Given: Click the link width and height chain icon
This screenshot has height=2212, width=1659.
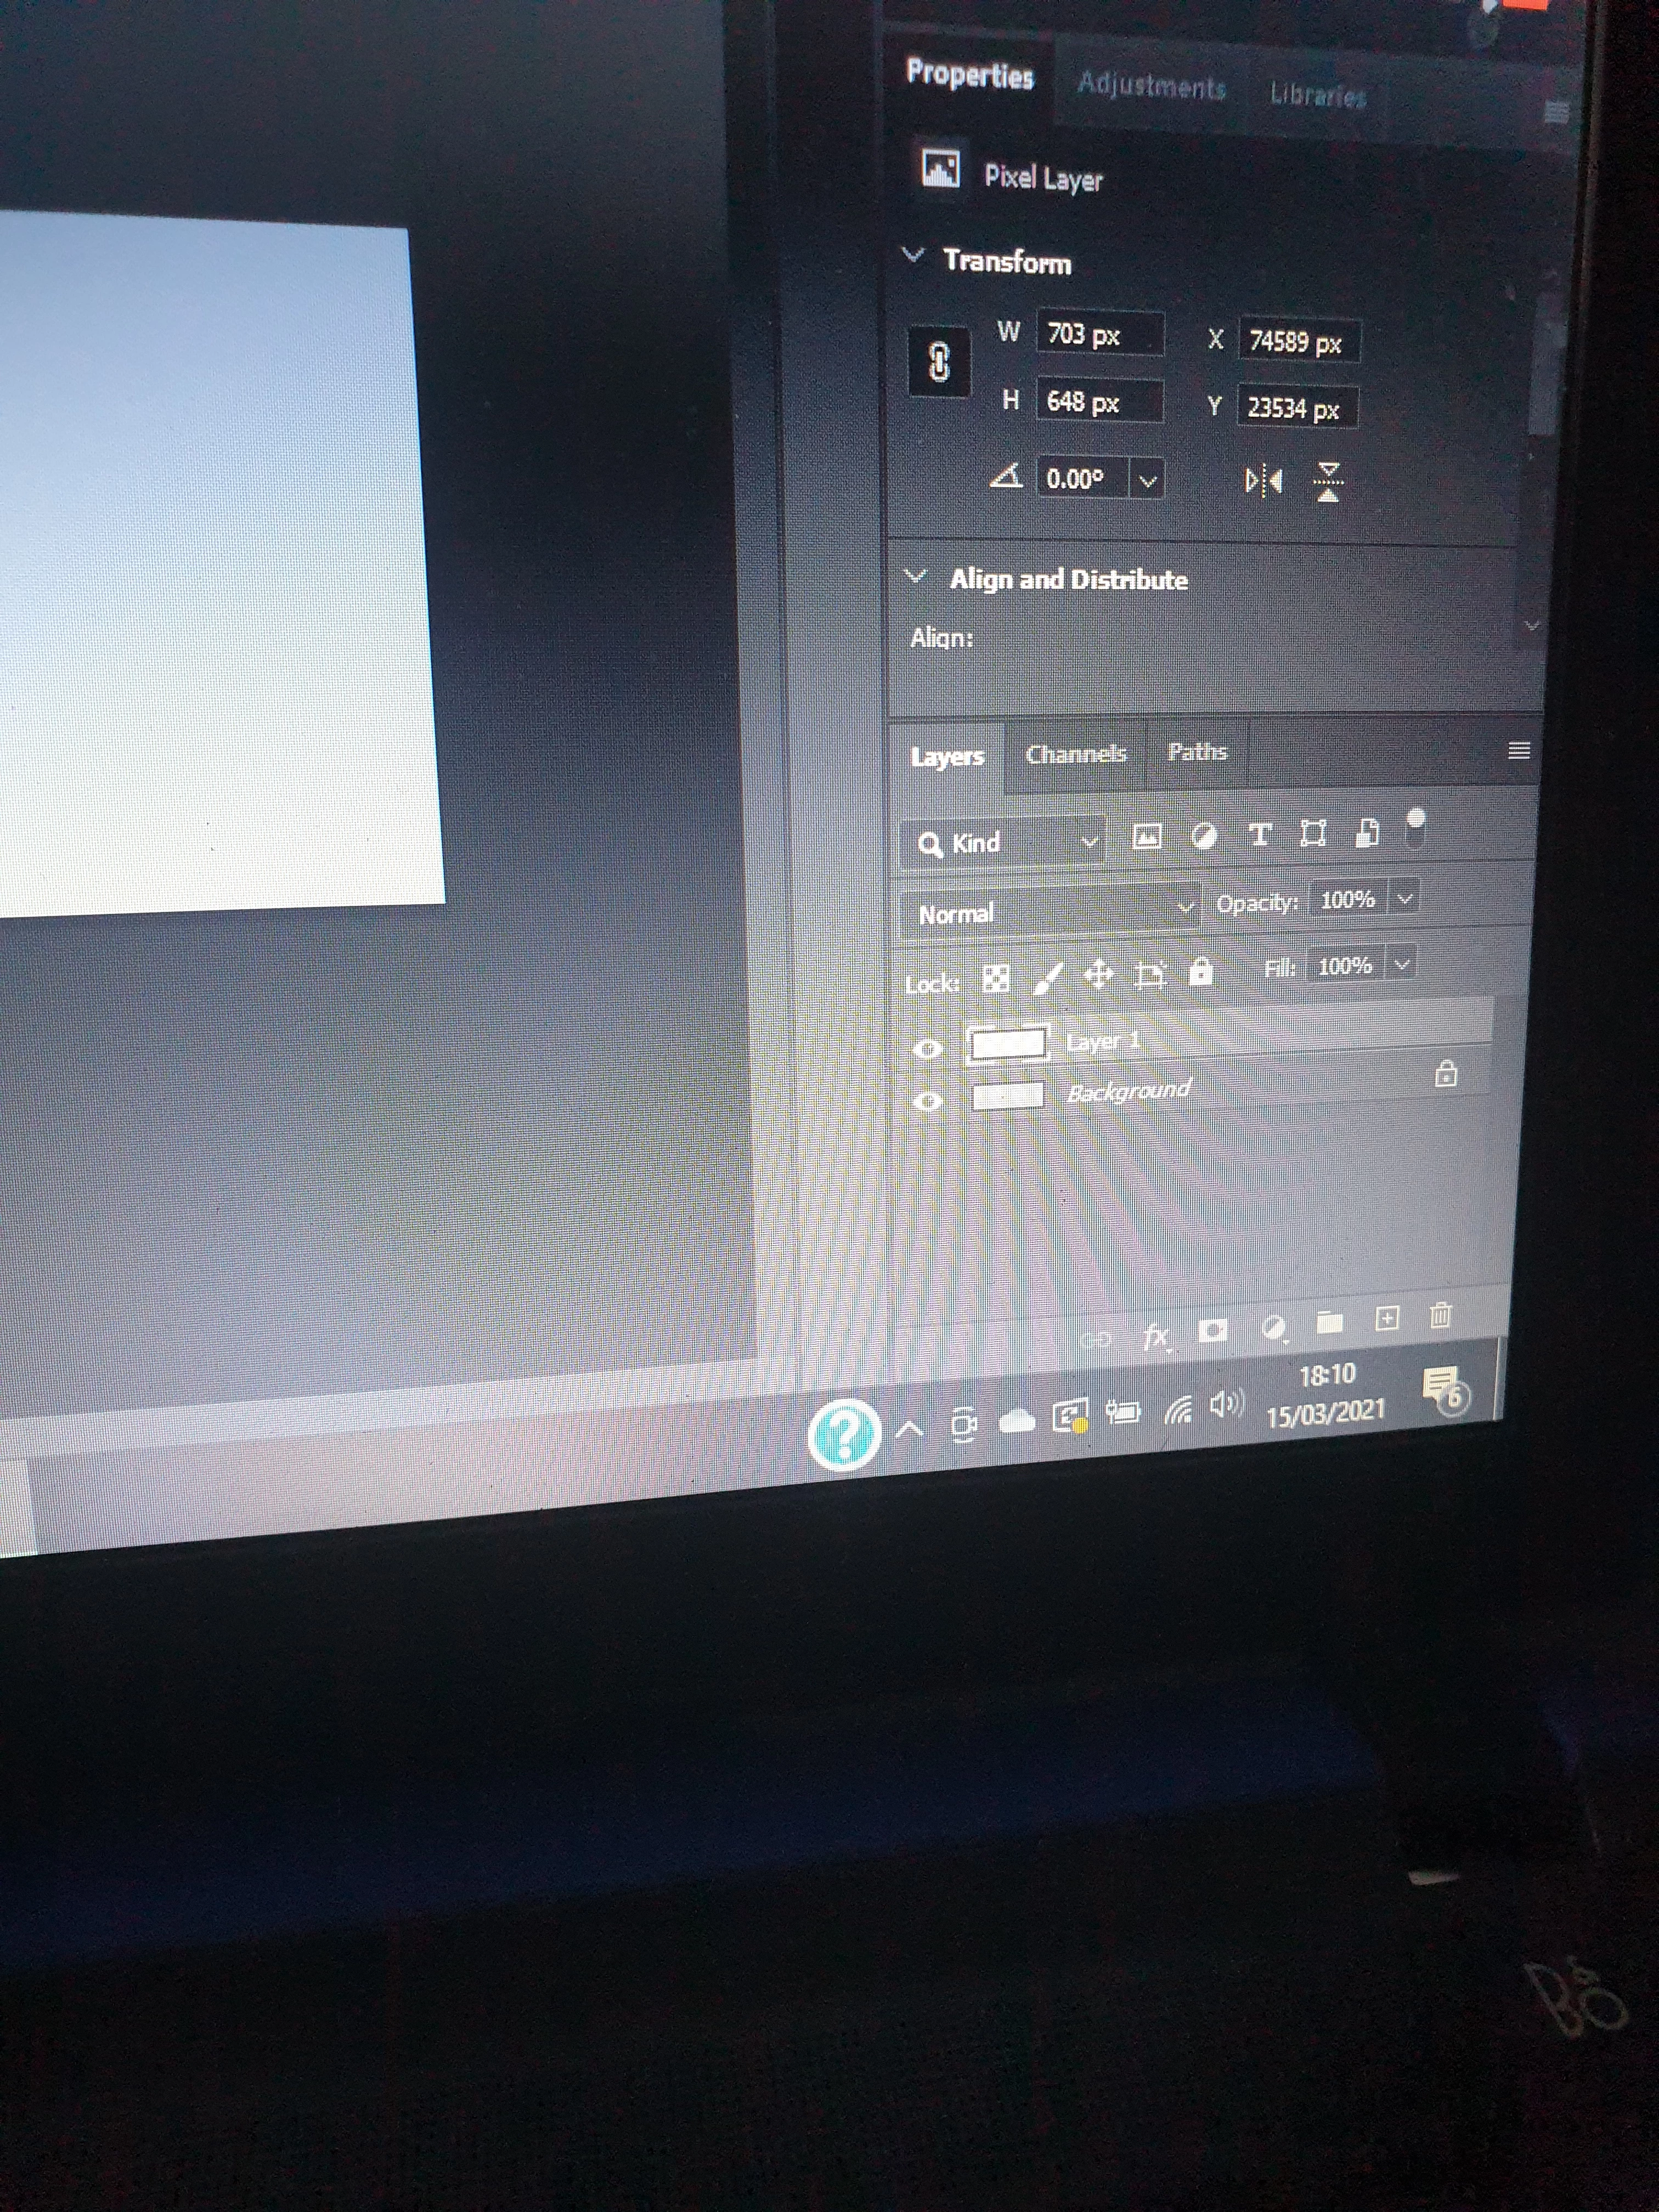Looking at the screenshot, I should [x=939, y=361].
